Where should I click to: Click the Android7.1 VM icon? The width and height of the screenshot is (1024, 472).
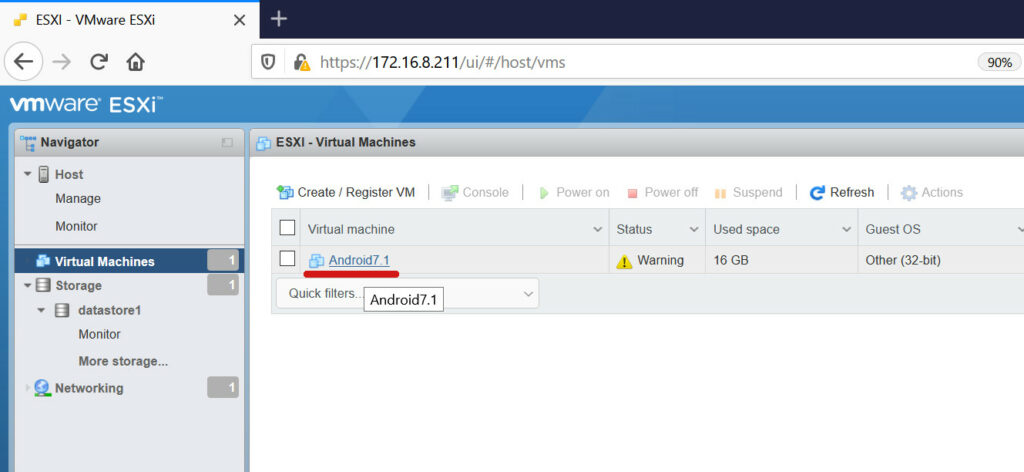pos(316,260)
